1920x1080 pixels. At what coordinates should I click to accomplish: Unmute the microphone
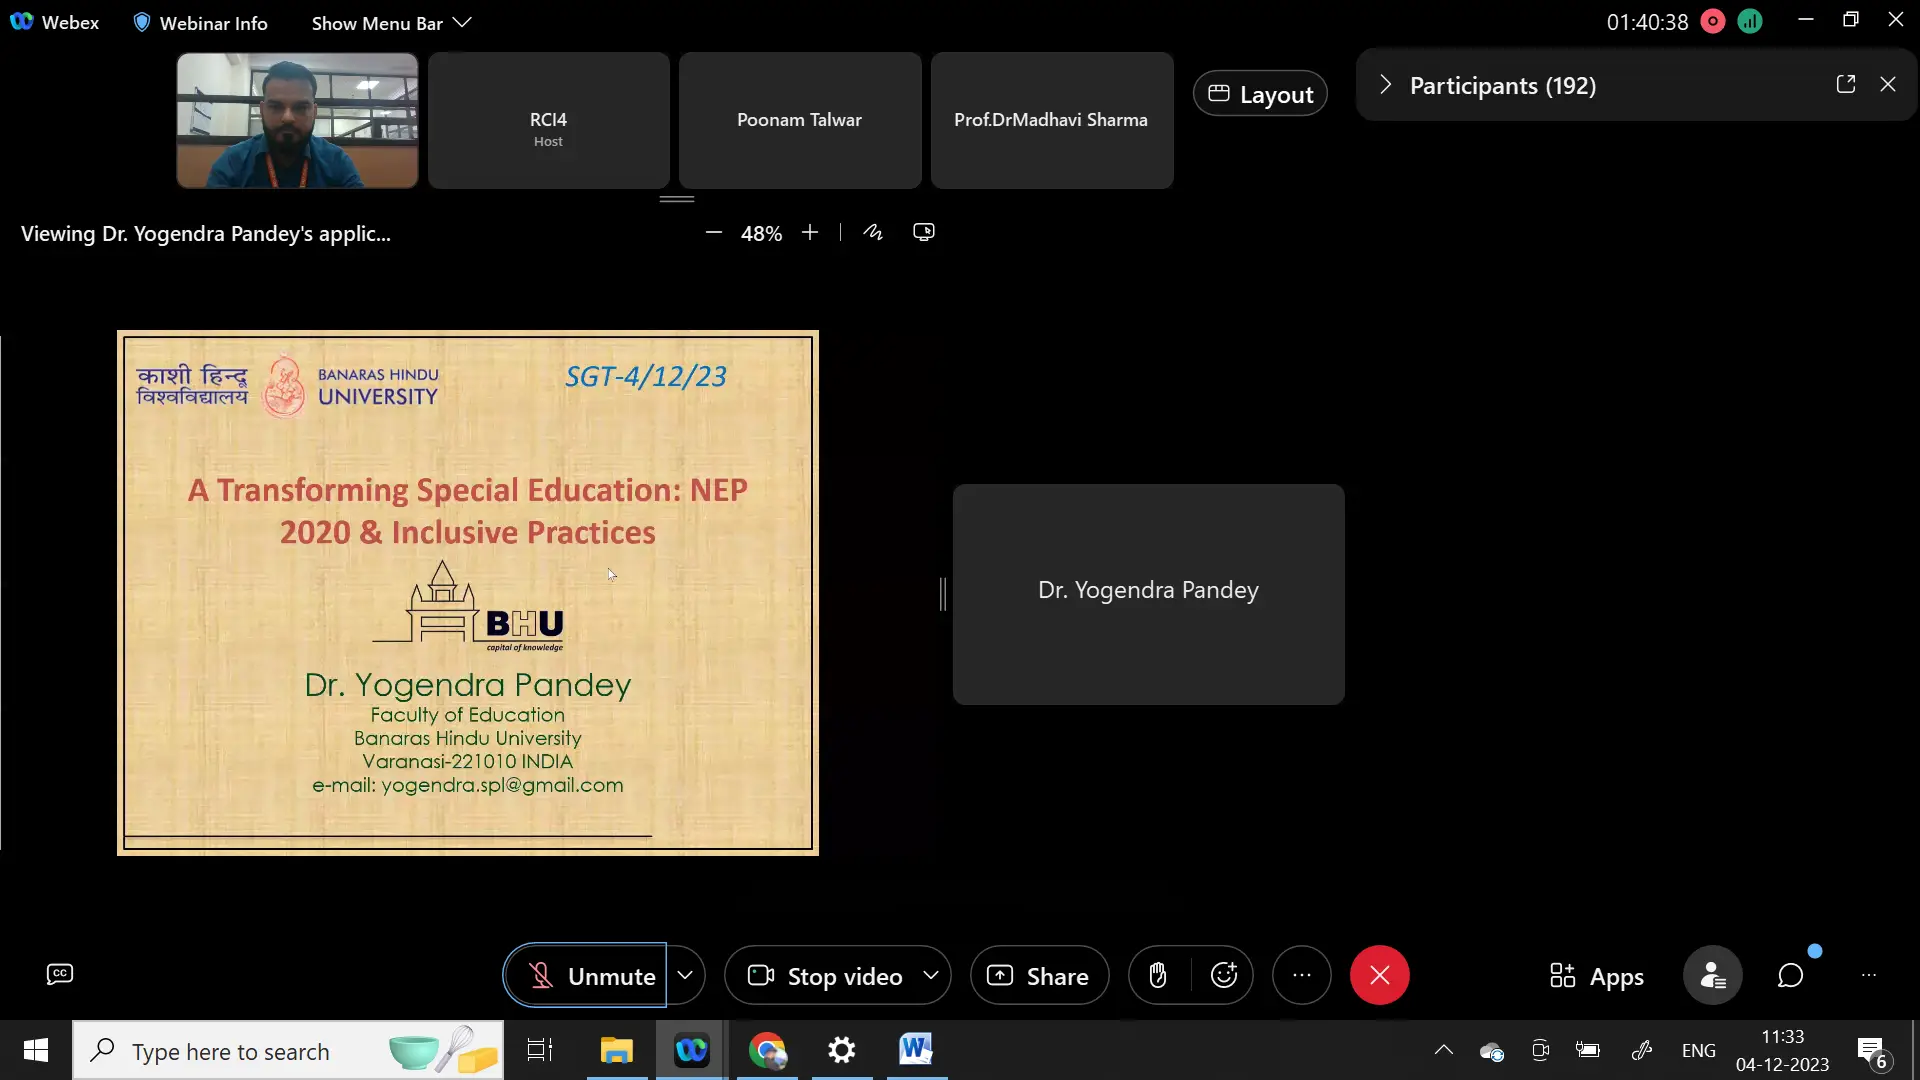point(586,975)
